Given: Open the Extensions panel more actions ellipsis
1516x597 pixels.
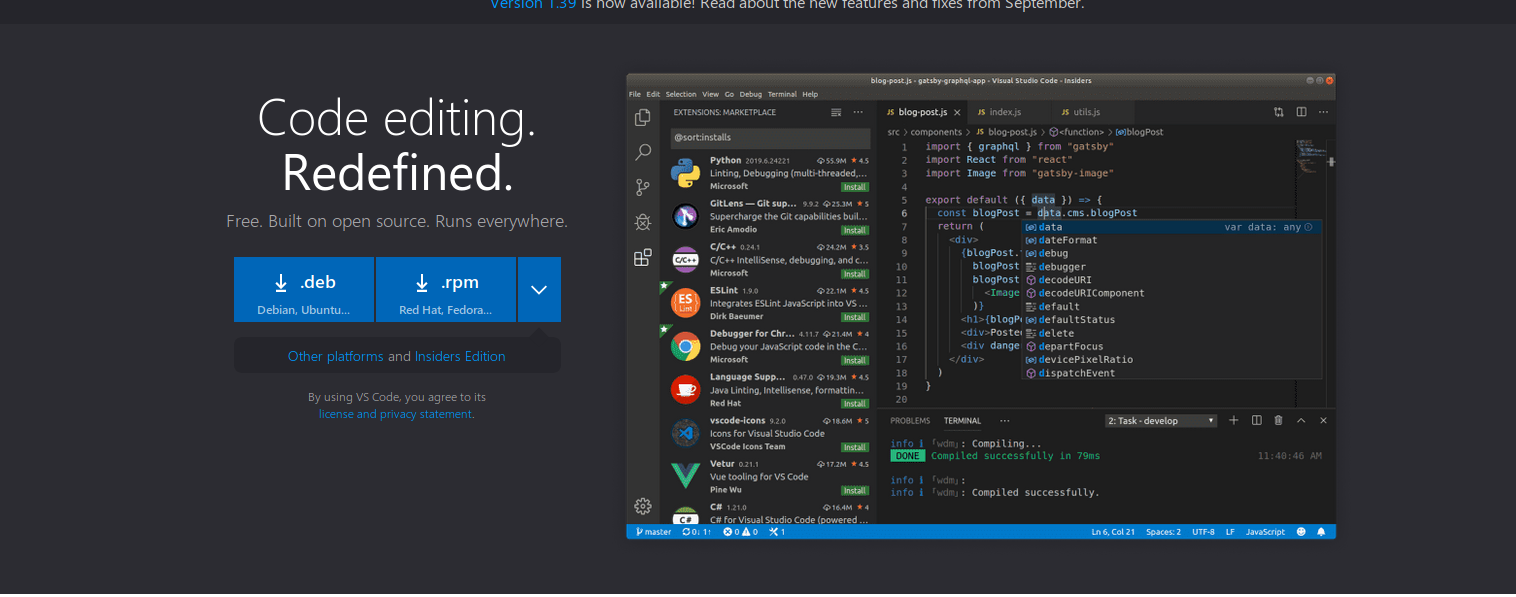Looking at the screenshot, I should click(860, 112).
